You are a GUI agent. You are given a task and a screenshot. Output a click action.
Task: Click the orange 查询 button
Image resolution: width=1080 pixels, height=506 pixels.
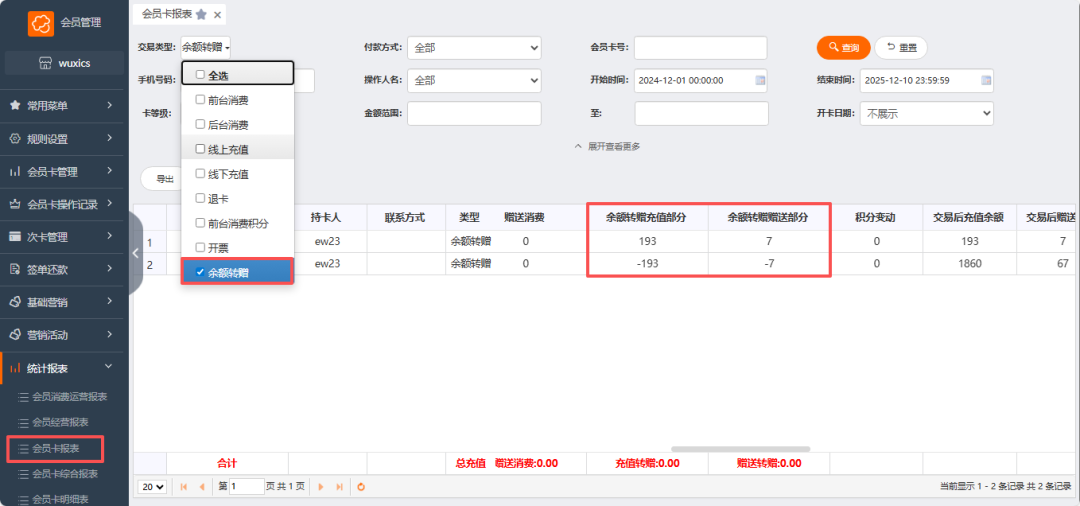coord(843,48)
